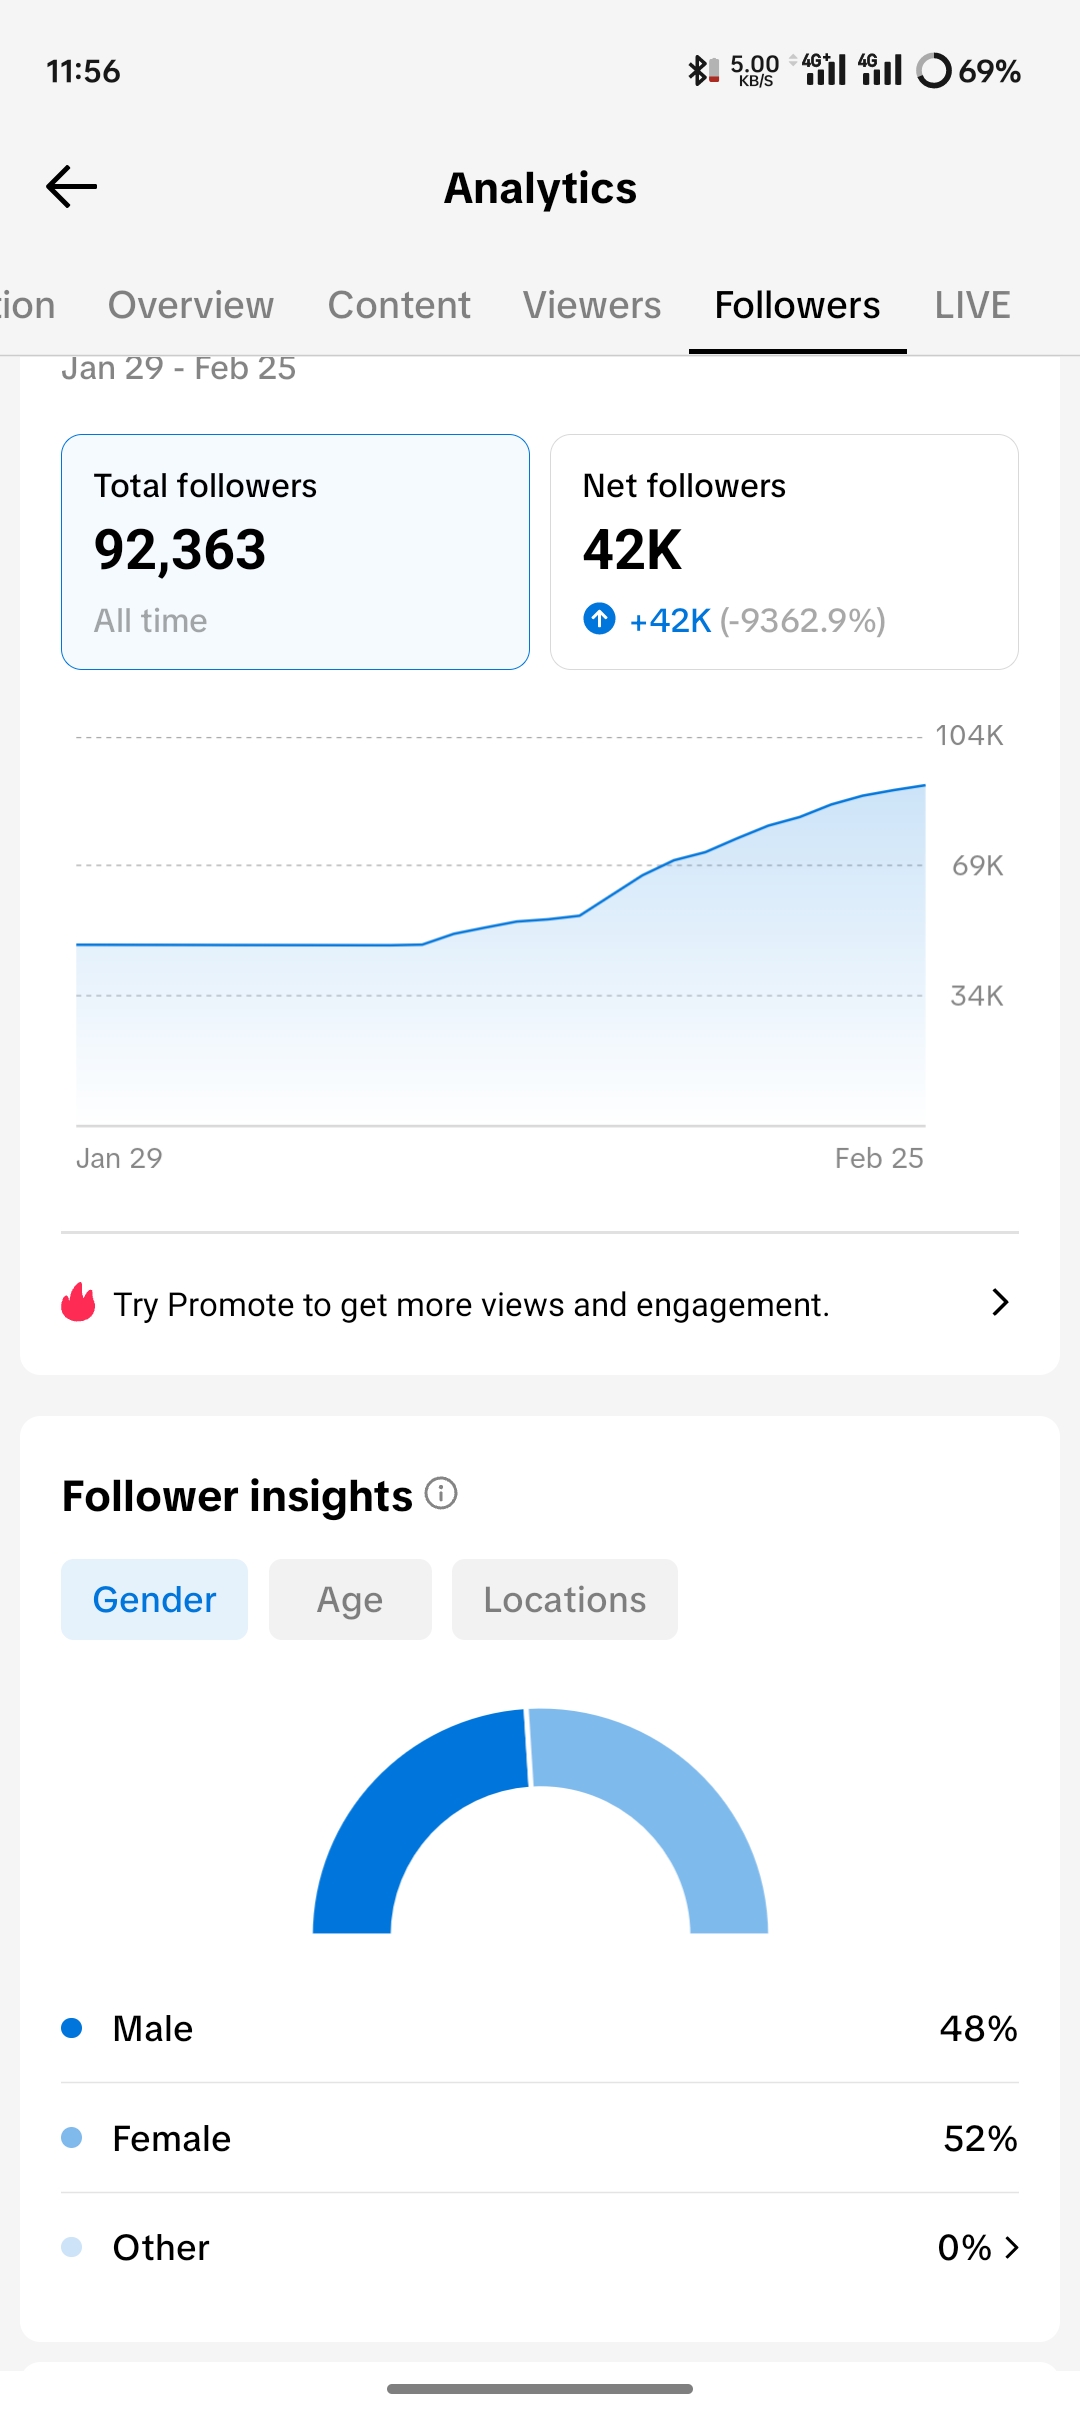Open the Overview tab
Viewport: 1080px width, 2412px height.
[191, 305]
